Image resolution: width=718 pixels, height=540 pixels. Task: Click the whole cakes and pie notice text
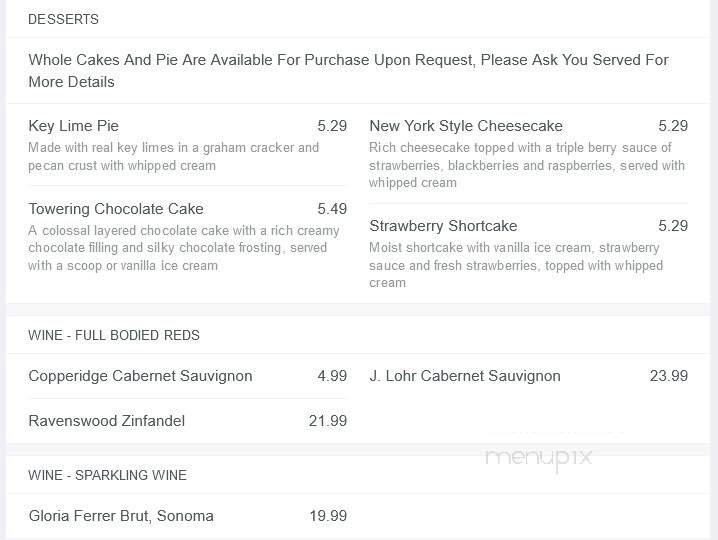coord(348,71)
